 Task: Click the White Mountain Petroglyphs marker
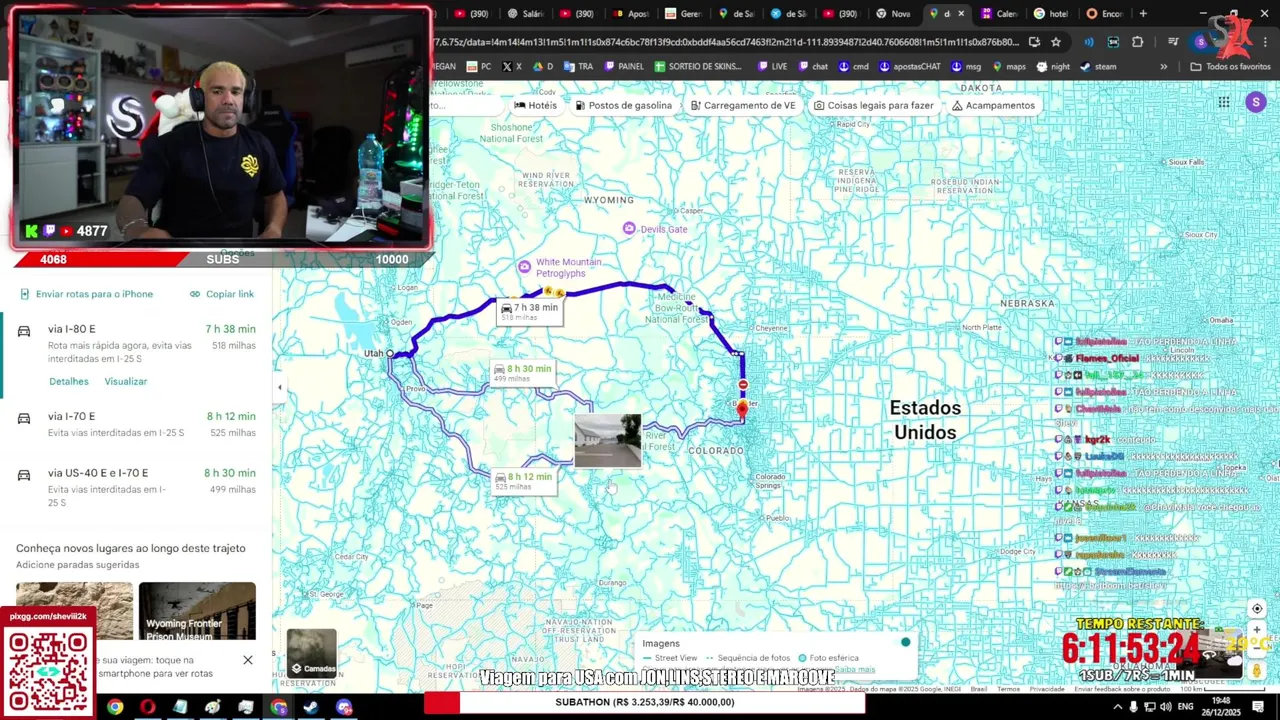point(524,266)
